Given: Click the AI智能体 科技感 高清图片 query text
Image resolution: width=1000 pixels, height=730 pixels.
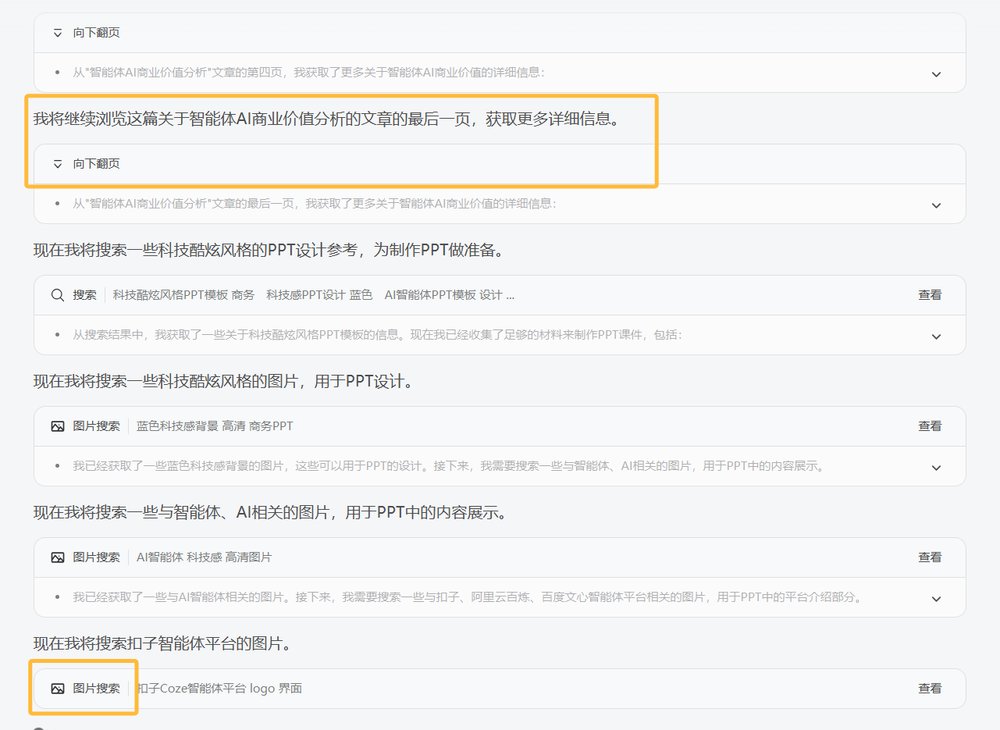Looking at the screenshot, I should coord(204,557).
